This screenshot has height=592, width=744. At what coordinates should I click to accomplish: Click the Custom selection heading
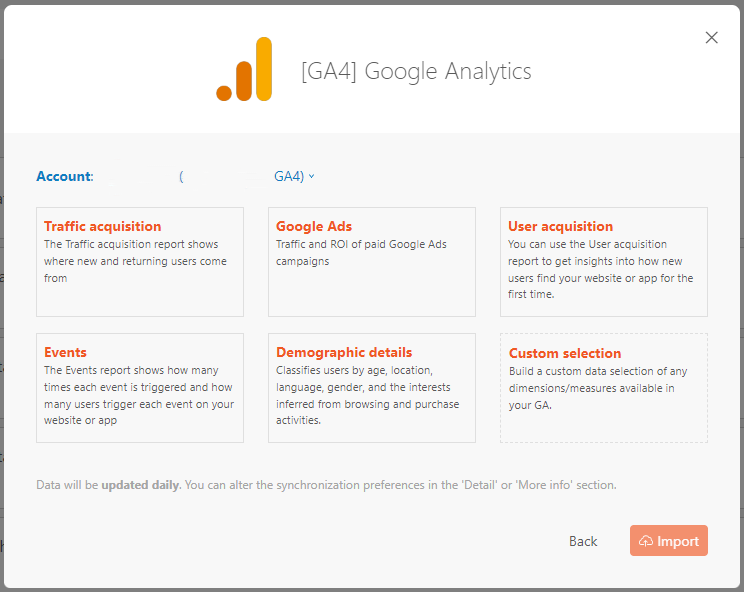[x=565, y=353]
